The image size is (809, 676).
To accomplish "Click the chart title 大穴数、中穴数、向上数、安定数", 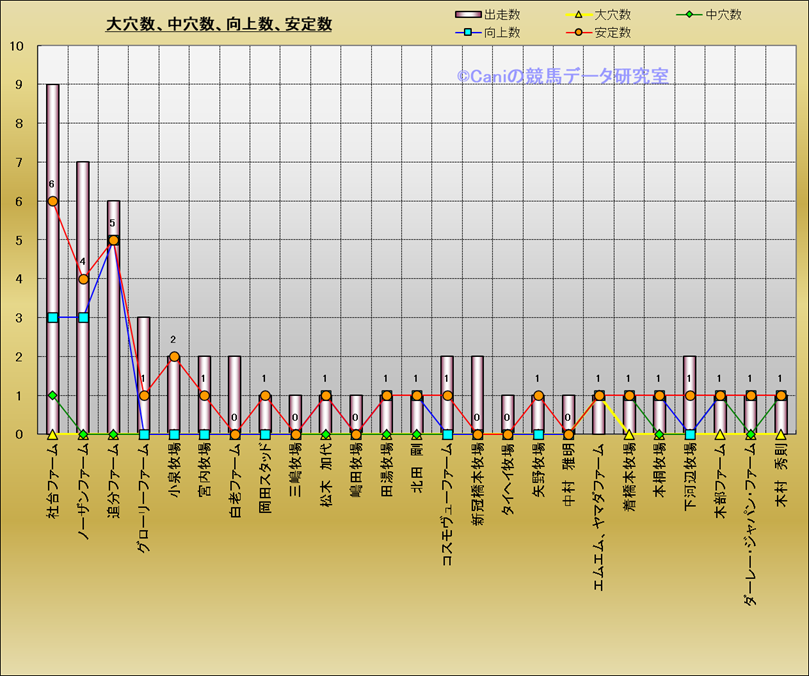I will coord(219,25).
